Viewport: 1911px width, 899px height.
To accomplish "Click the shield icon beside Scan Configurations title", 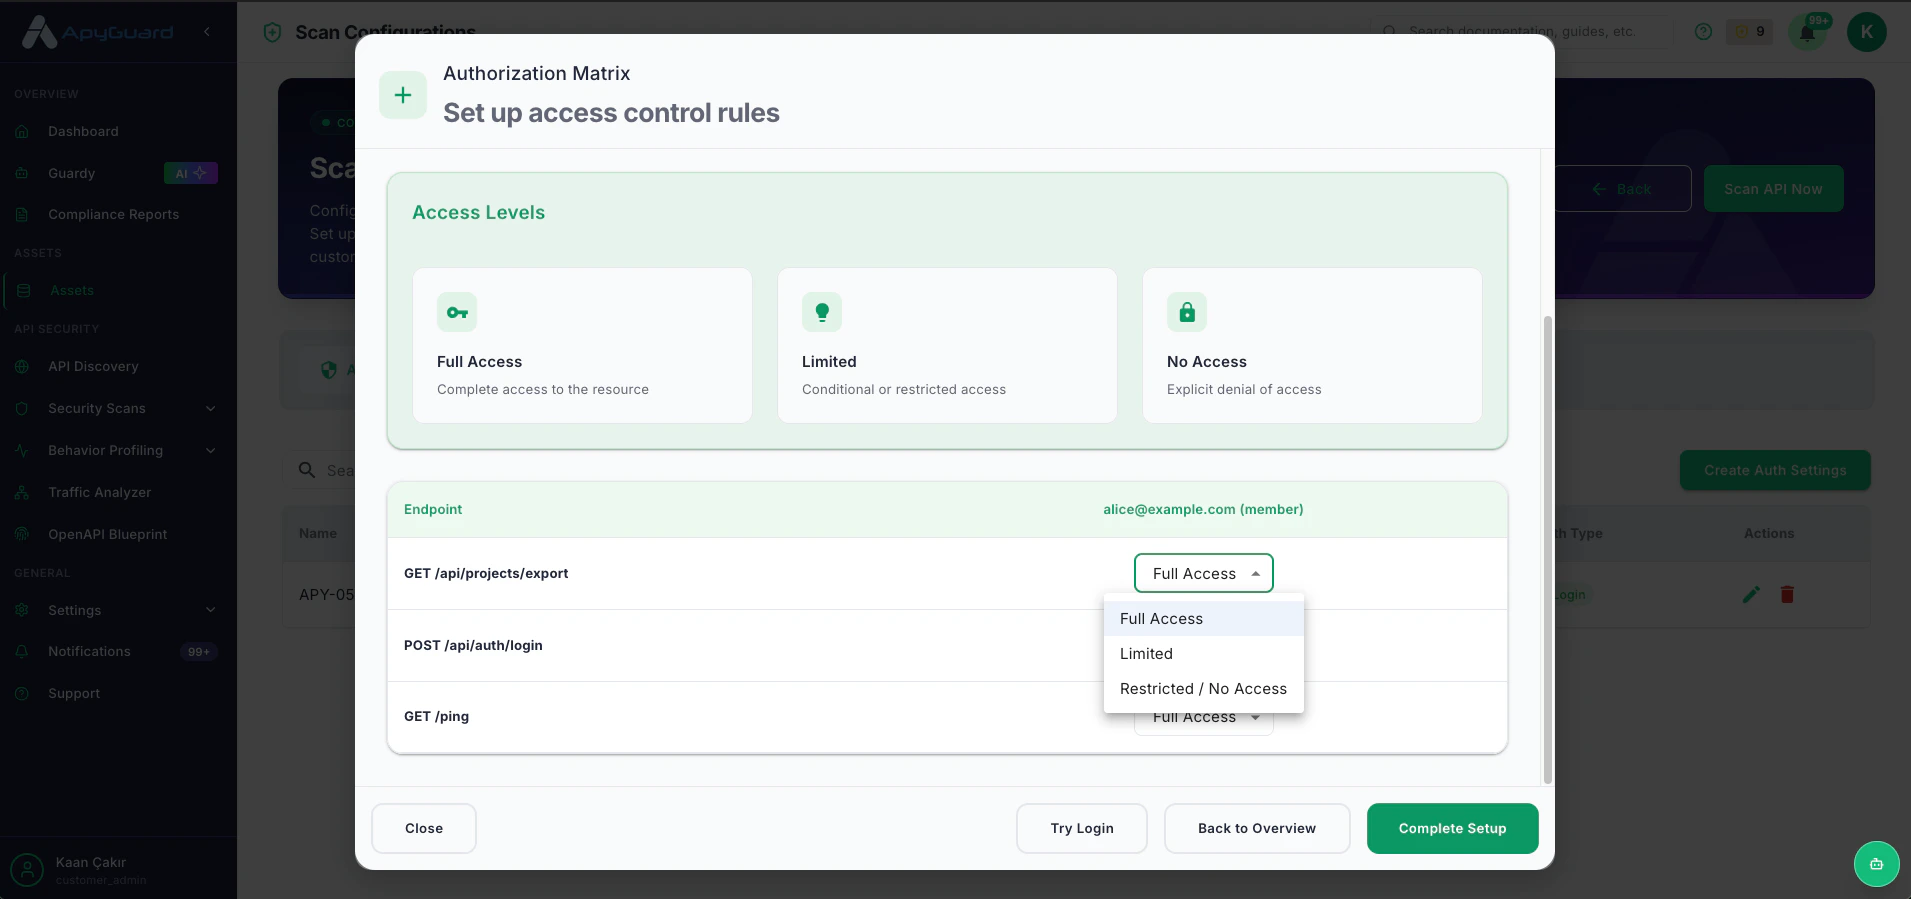I will pos(272,32).
